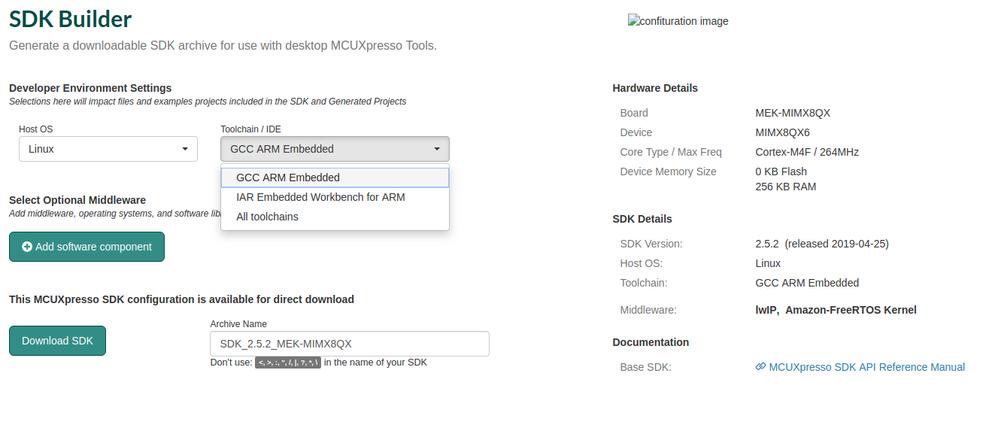Click the Amazon-FreeRTOS Kernel middleware entry
The image size is (998, 437).
[851, 310]
